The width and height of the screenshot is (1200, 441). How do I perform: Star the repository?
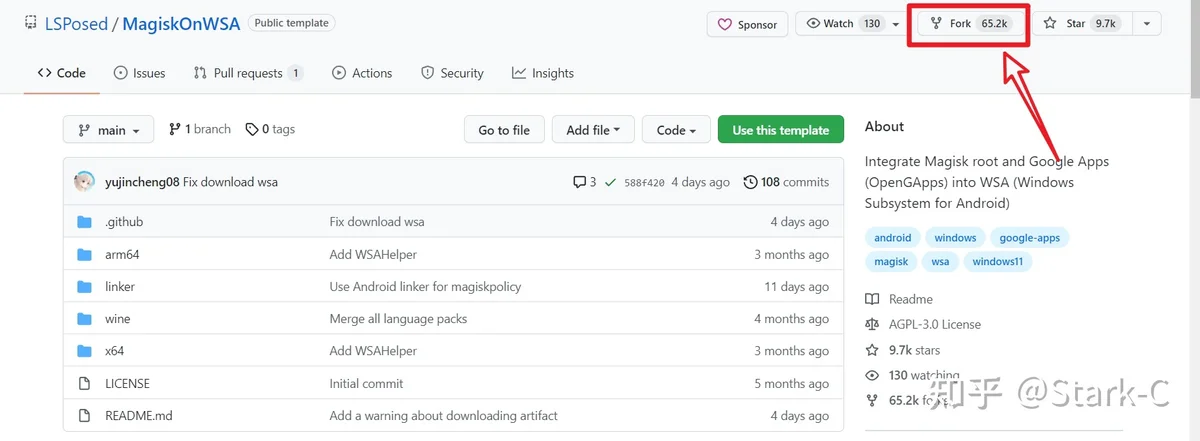pos(1080,23)
